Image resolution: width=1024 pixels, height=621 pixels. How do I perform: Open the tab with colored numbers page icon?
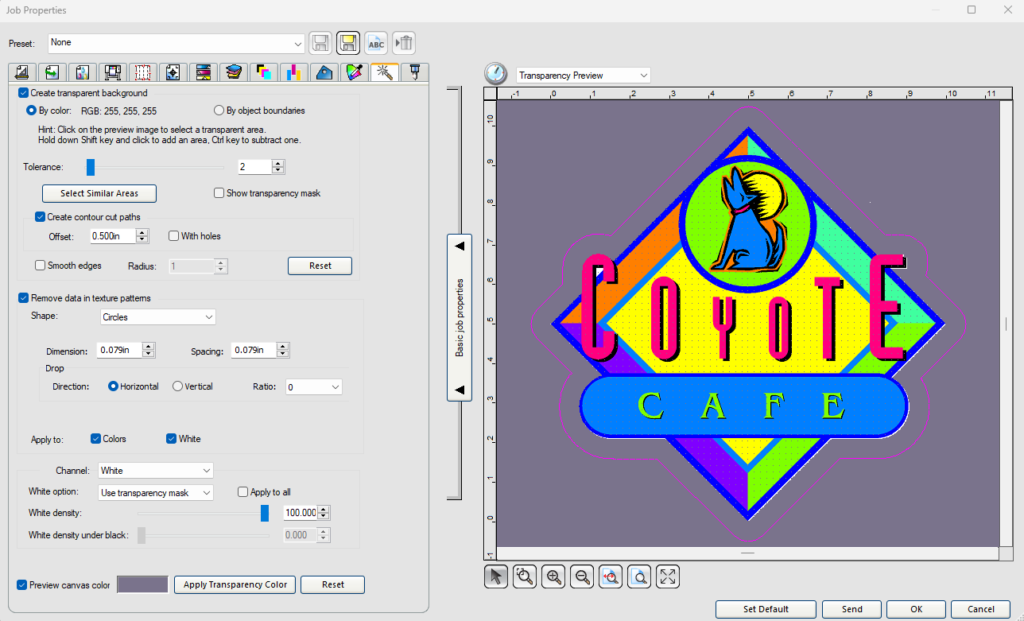(x=82, y=72)
